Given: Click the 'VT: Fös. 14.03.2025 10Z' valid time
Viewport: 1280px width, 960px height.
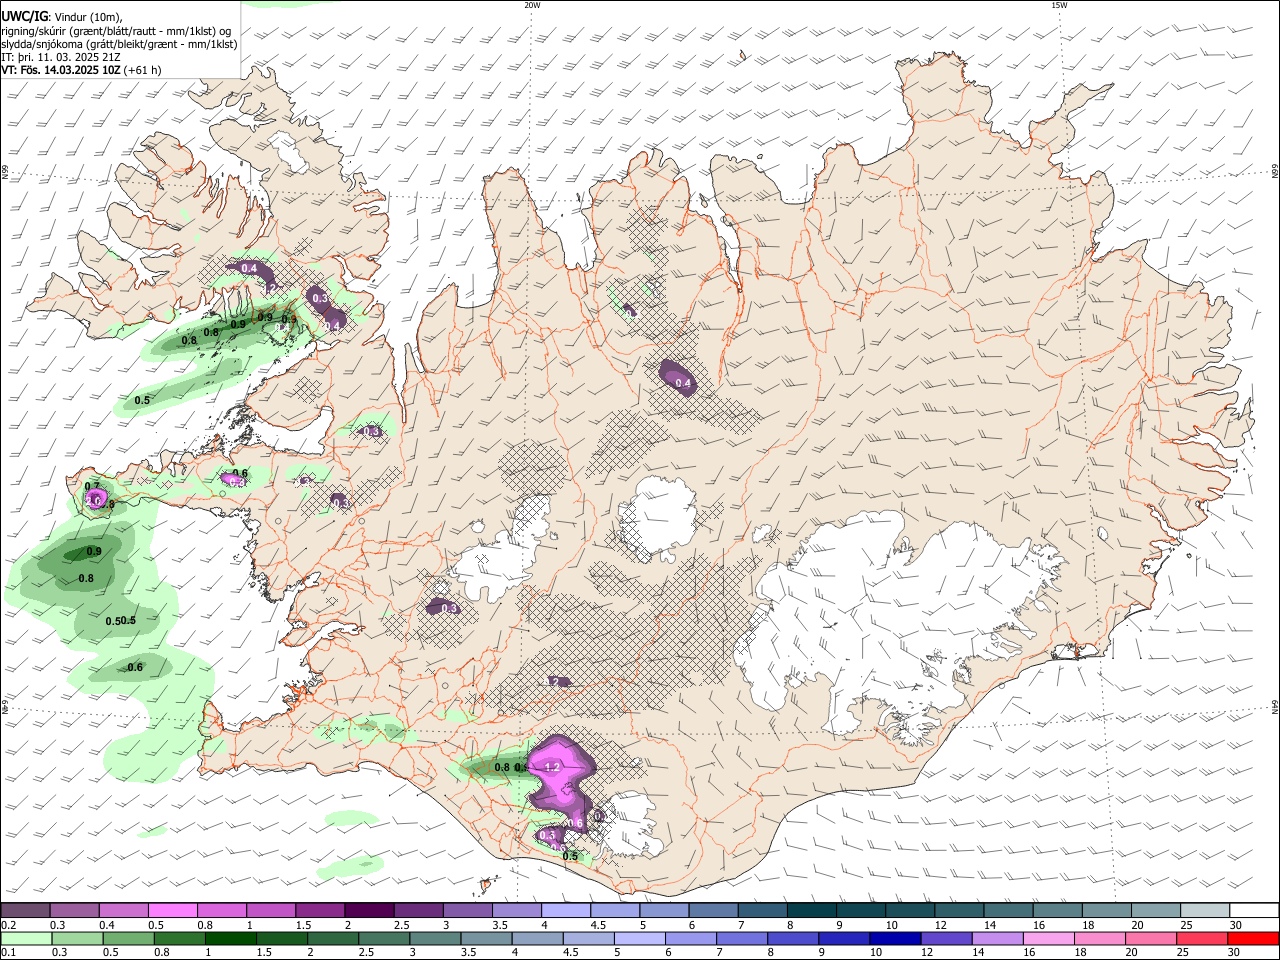Looking at the screenshot, I should [x=62, y=70].
